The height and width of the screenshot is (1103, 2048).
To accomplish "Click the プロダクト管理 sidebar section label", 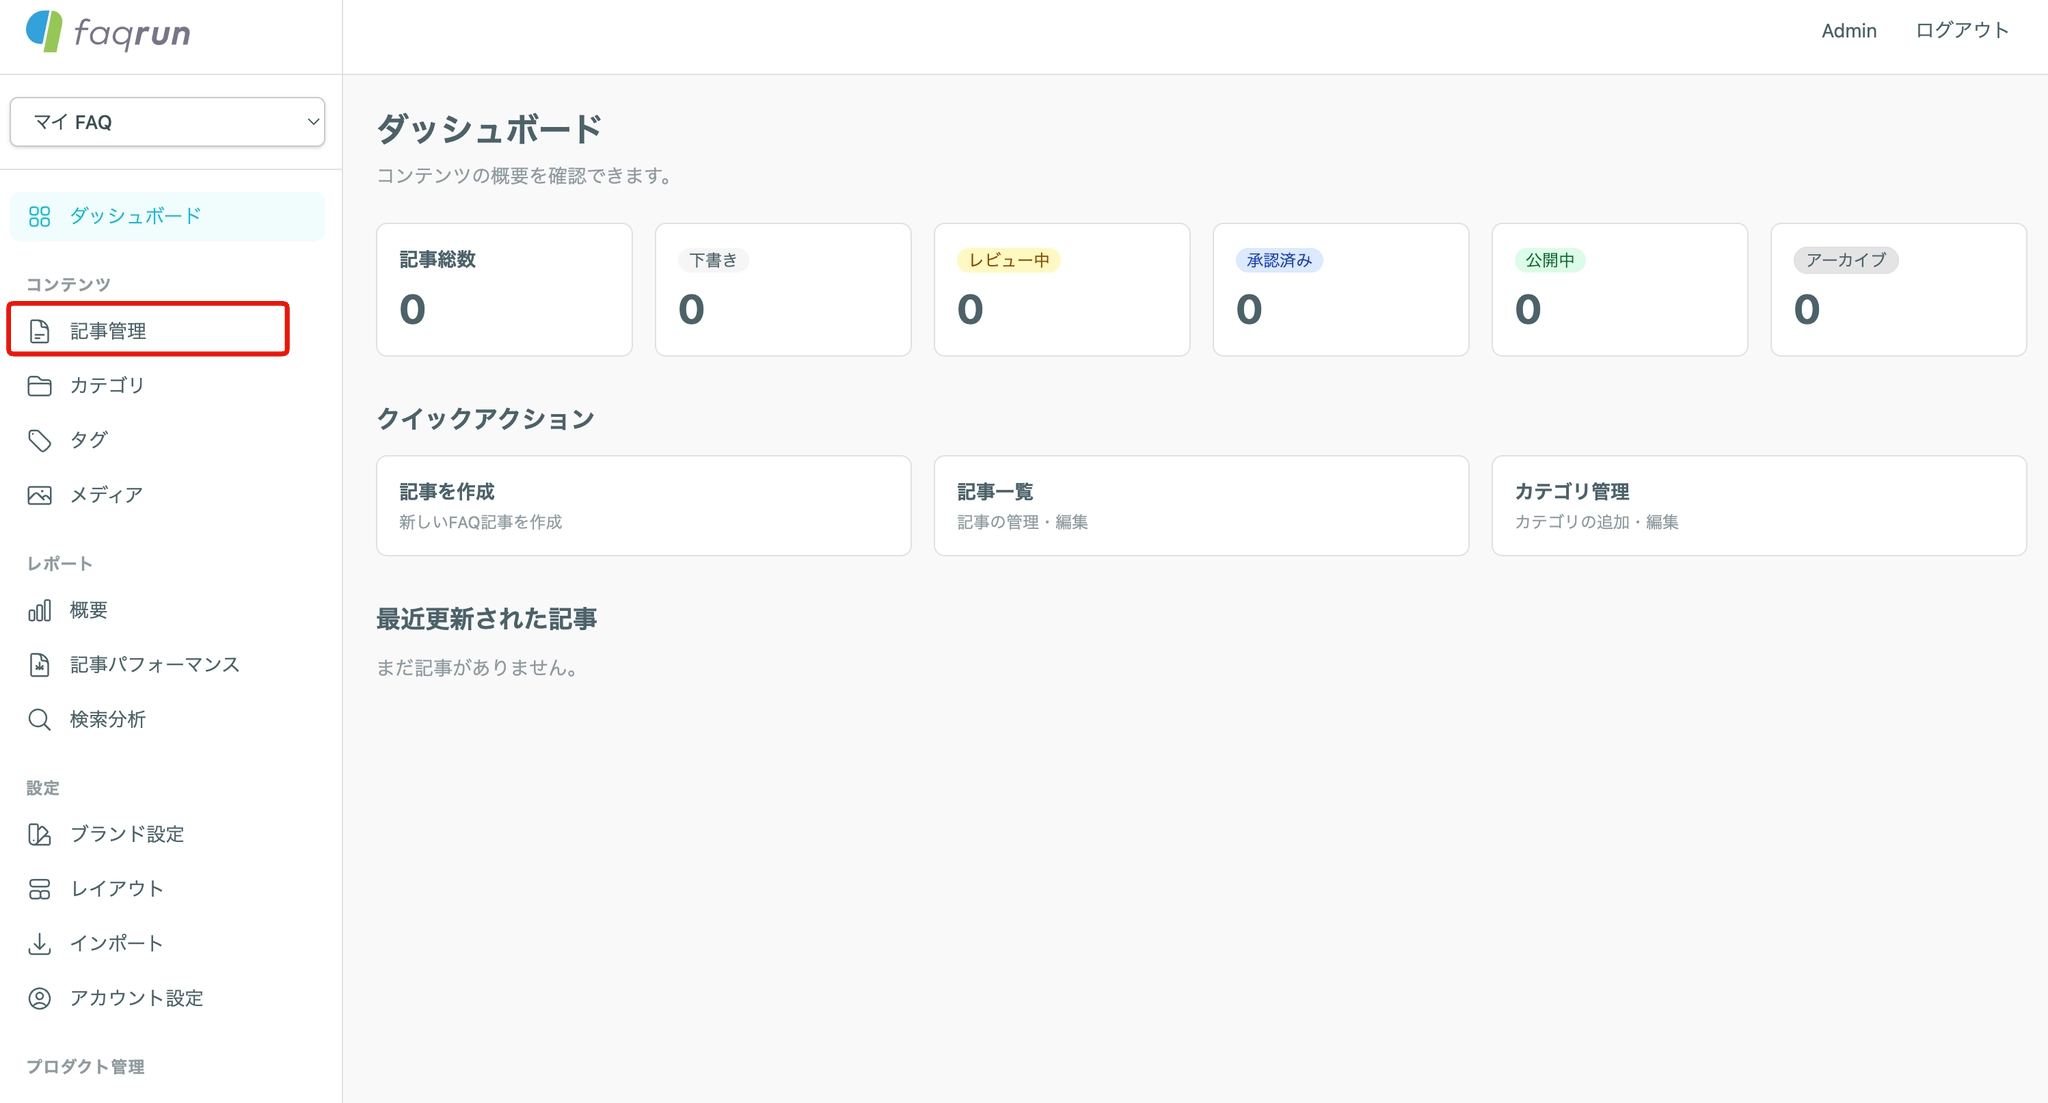I will tap(85, 1067).
